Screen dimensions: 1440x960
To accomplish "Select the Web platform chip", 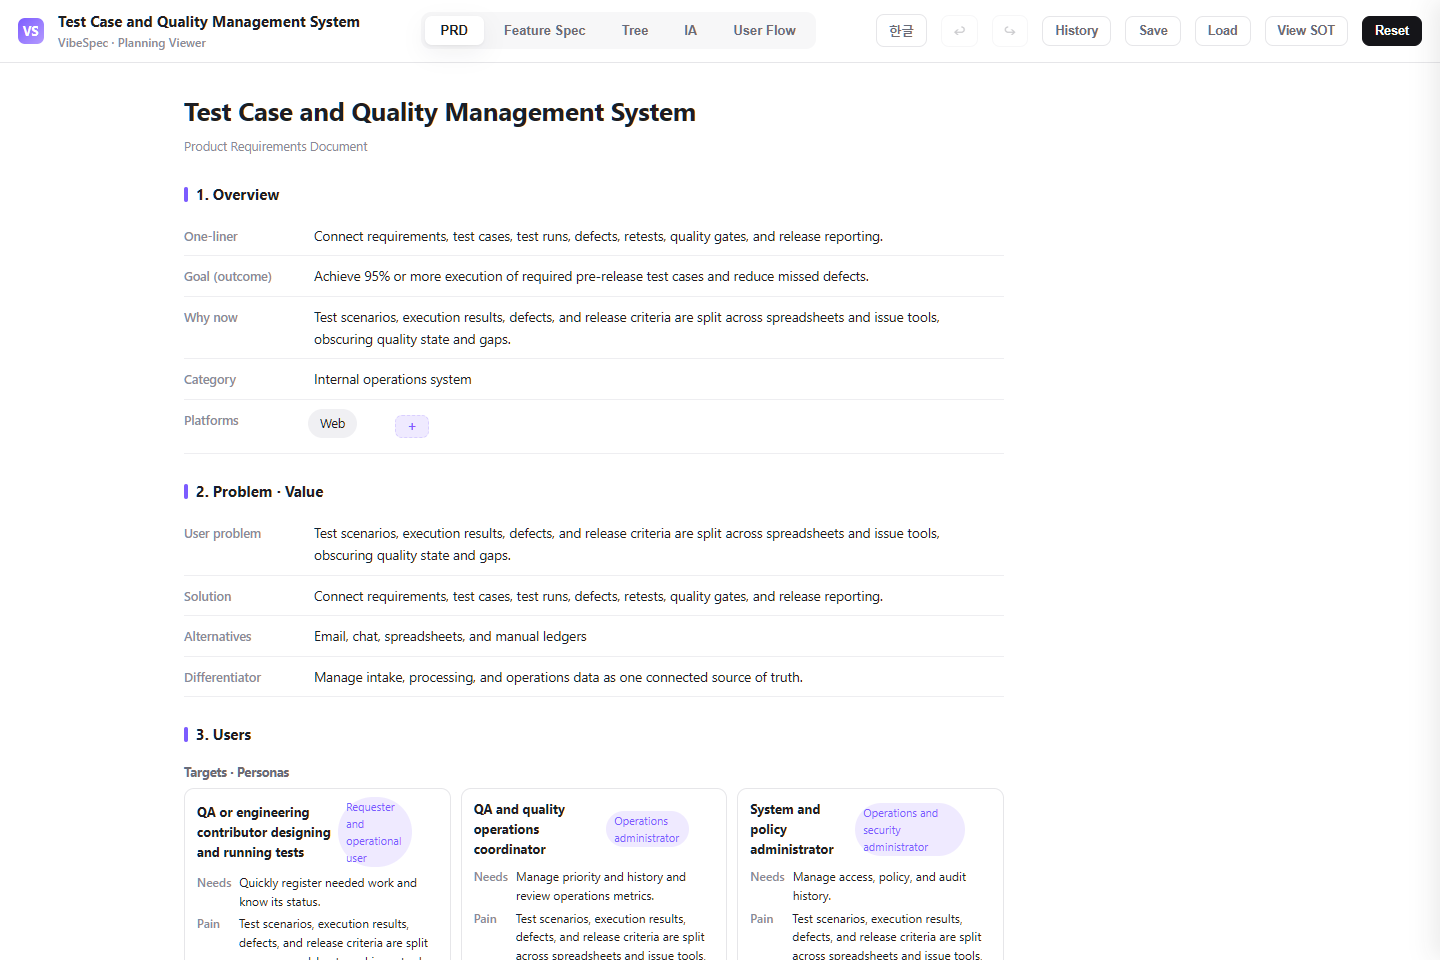I will point(332,424).
